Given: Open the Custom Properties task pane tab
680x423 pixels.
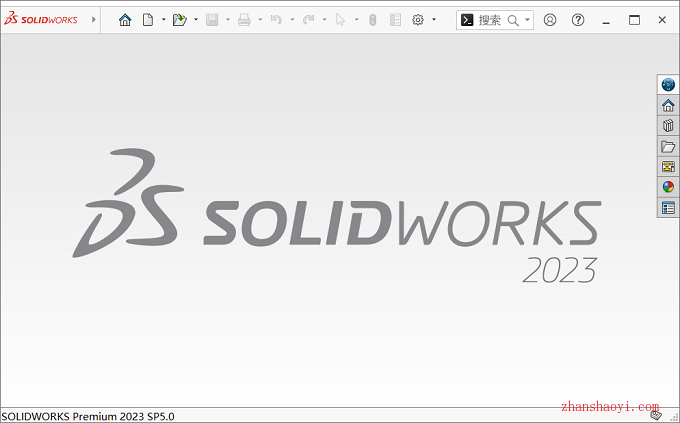Looking at the screenshot, I should (x=668, y=208).
